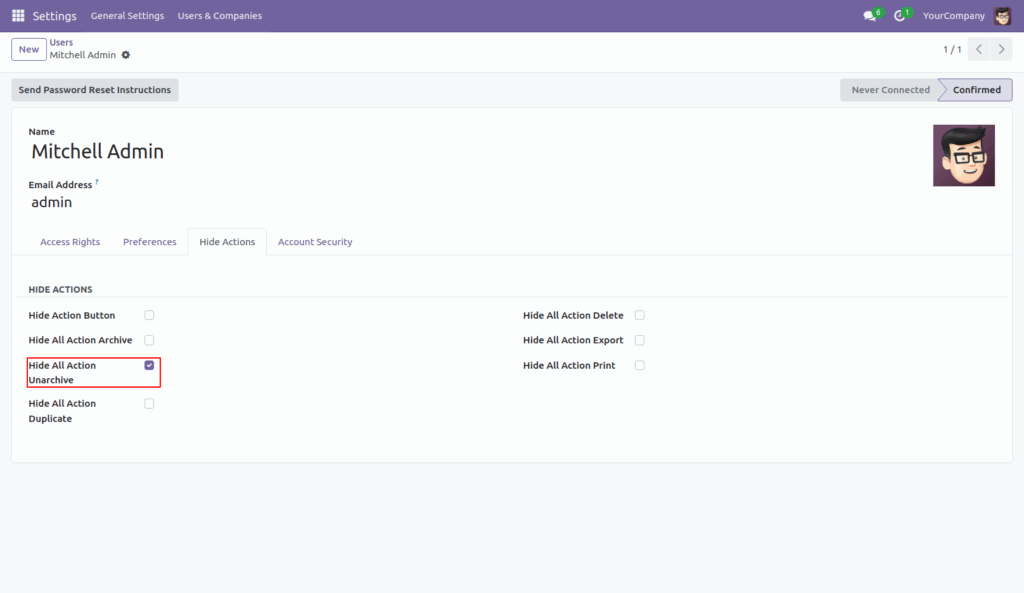Screen dimensions: 1024x593
Task: Open the user menu via the avatar
Action: (x=1003, y=15)
